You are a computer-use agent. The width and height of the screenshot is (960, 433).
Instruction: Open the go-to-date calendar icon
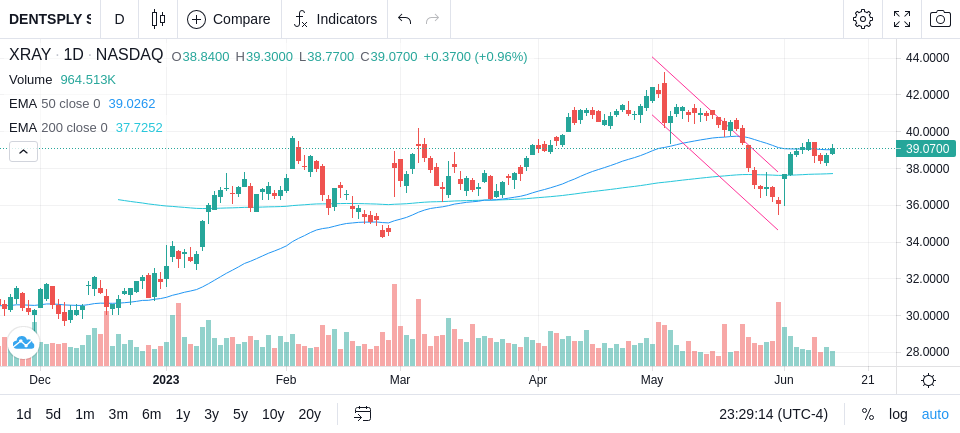[362, 414]
